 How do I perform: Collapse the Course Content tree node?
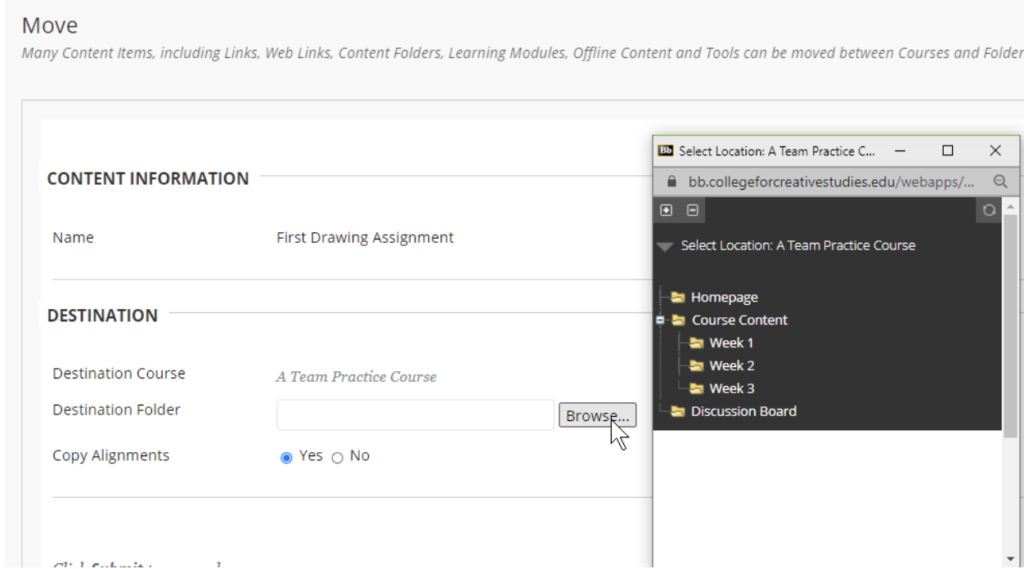pos(661,320)
